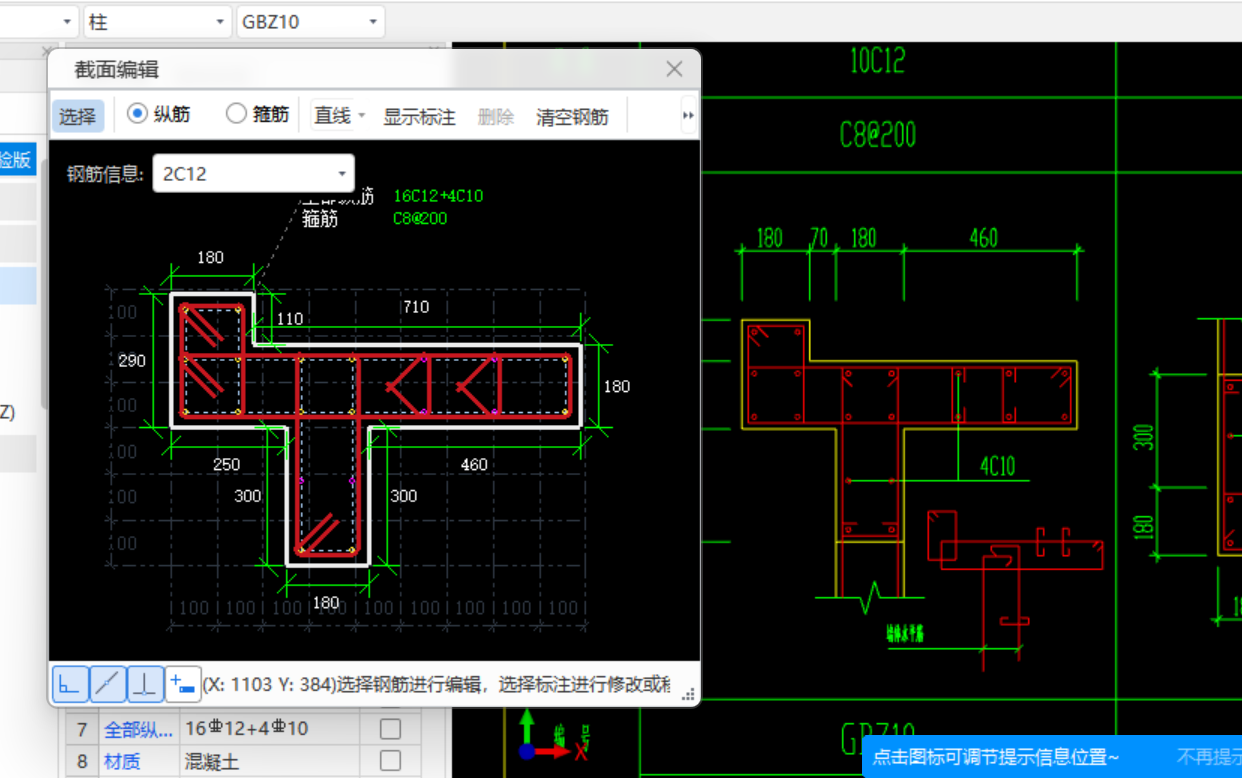Open the 钢筋信息 2C12 dropdown
Viewport: 1242px width, 778px height.
(253, 174)
